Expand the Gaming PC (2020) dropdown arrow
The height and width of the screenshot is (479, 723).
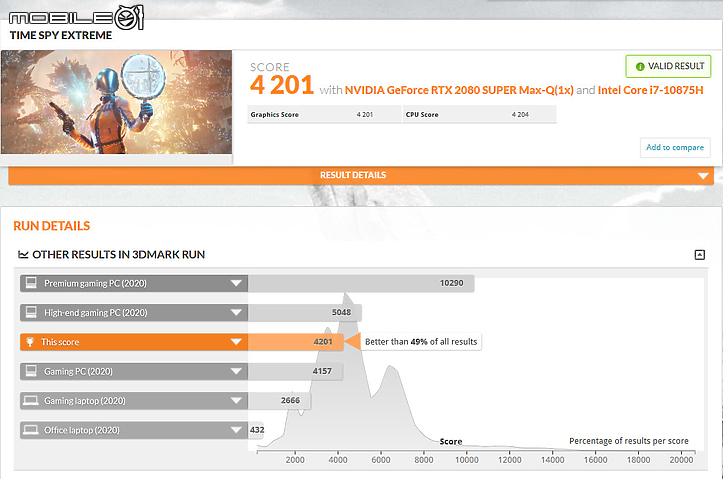click(x=236, y=371)
